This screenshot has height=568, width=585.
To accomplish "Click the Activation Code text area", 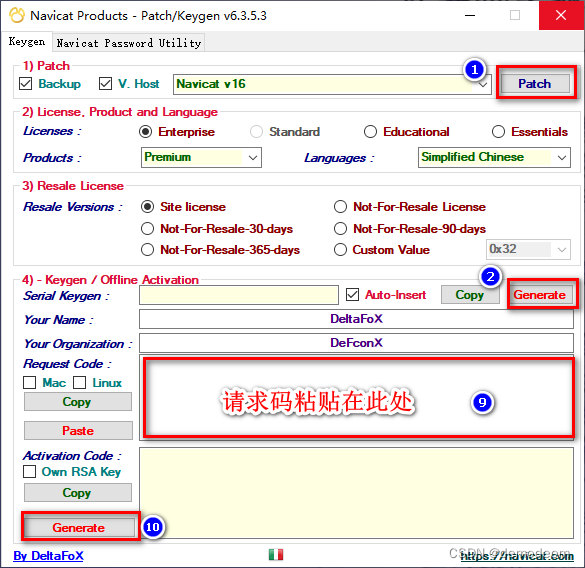I will point(356,493).
